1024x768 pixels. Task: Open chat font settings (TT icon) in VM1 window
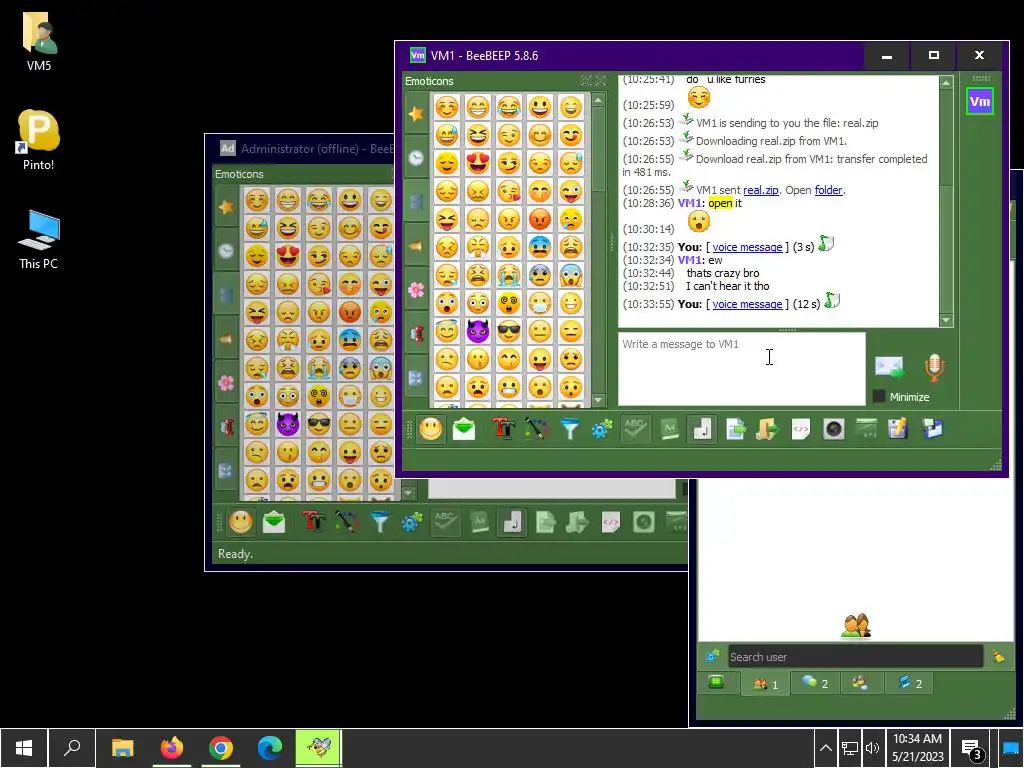point(504,429)
